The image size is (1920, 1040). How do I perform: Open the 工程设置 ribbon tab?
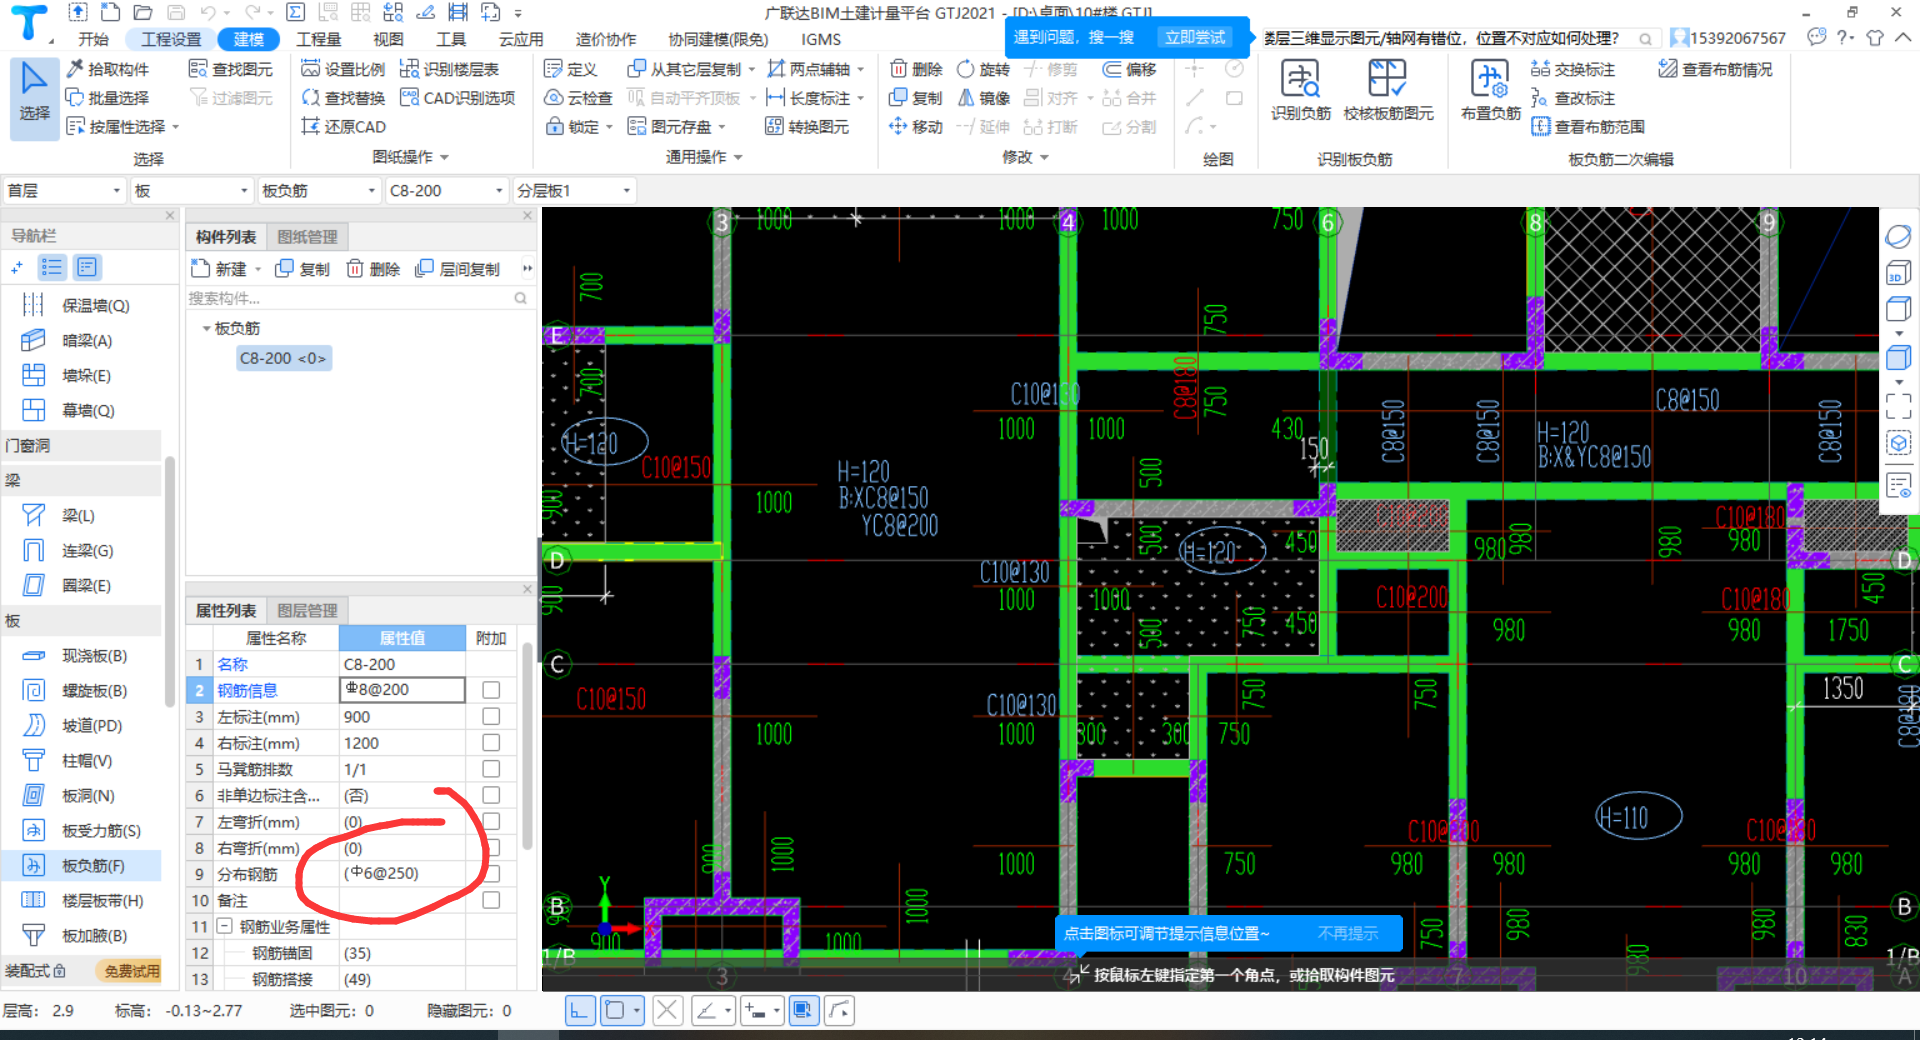click(x=171, y=39)
